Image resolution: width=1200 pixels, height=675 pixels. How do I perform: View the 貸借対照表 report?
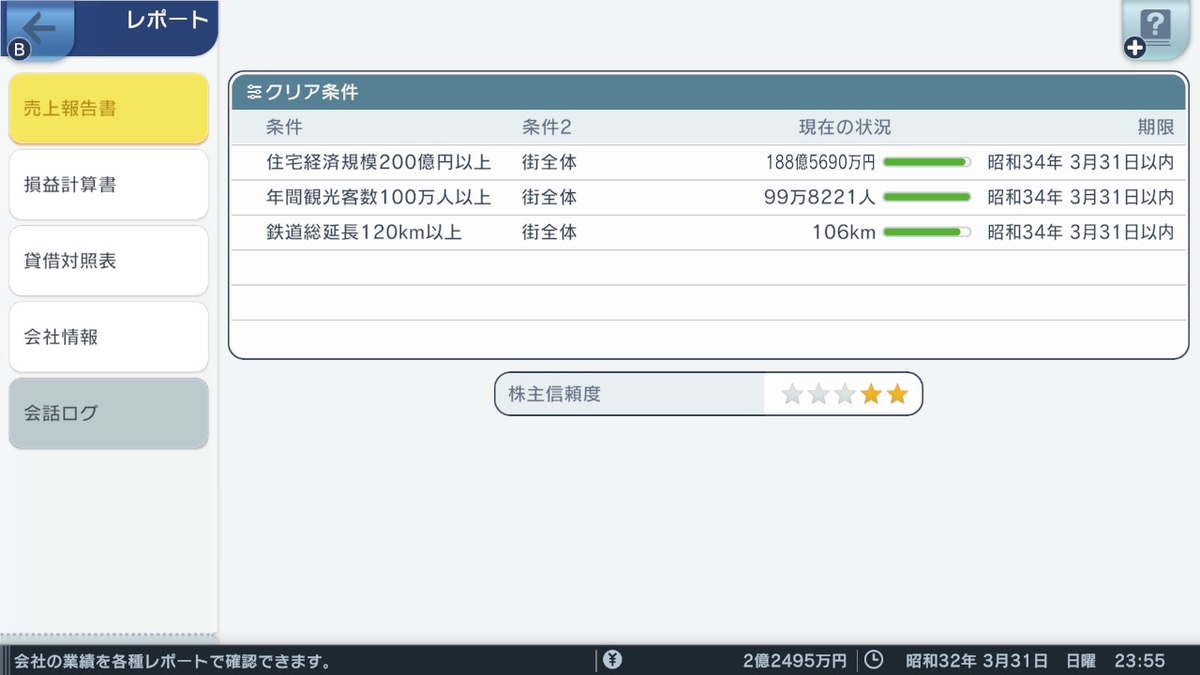pos(109,261)
